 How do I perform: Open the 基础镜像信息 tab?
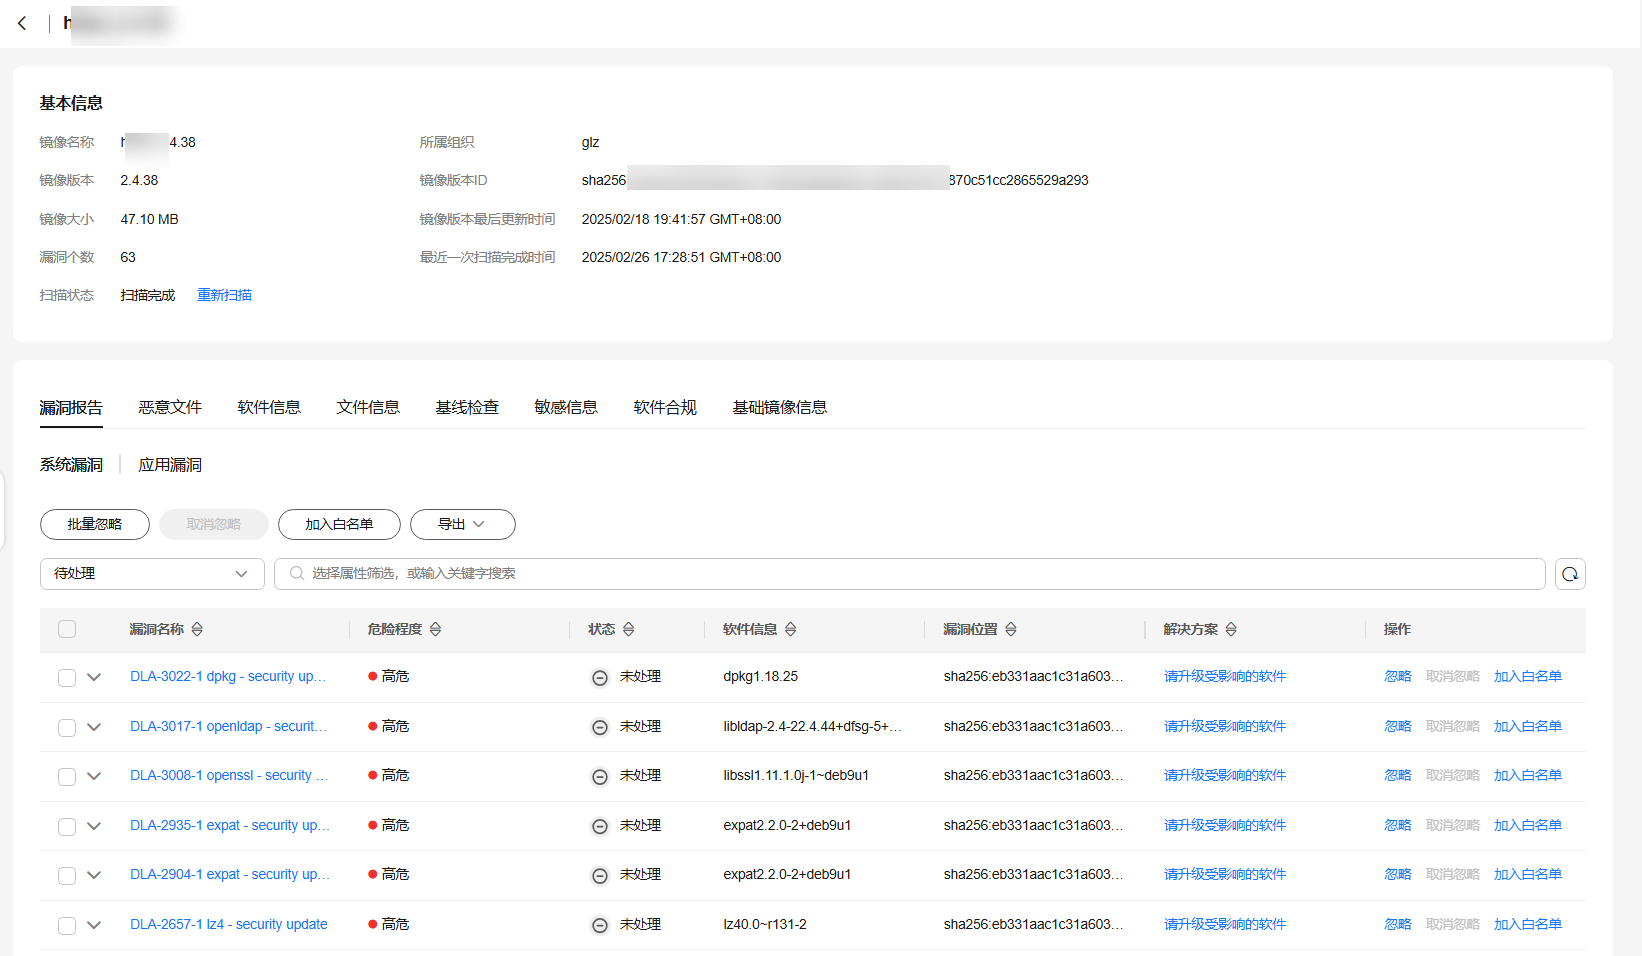coord(780,407)
